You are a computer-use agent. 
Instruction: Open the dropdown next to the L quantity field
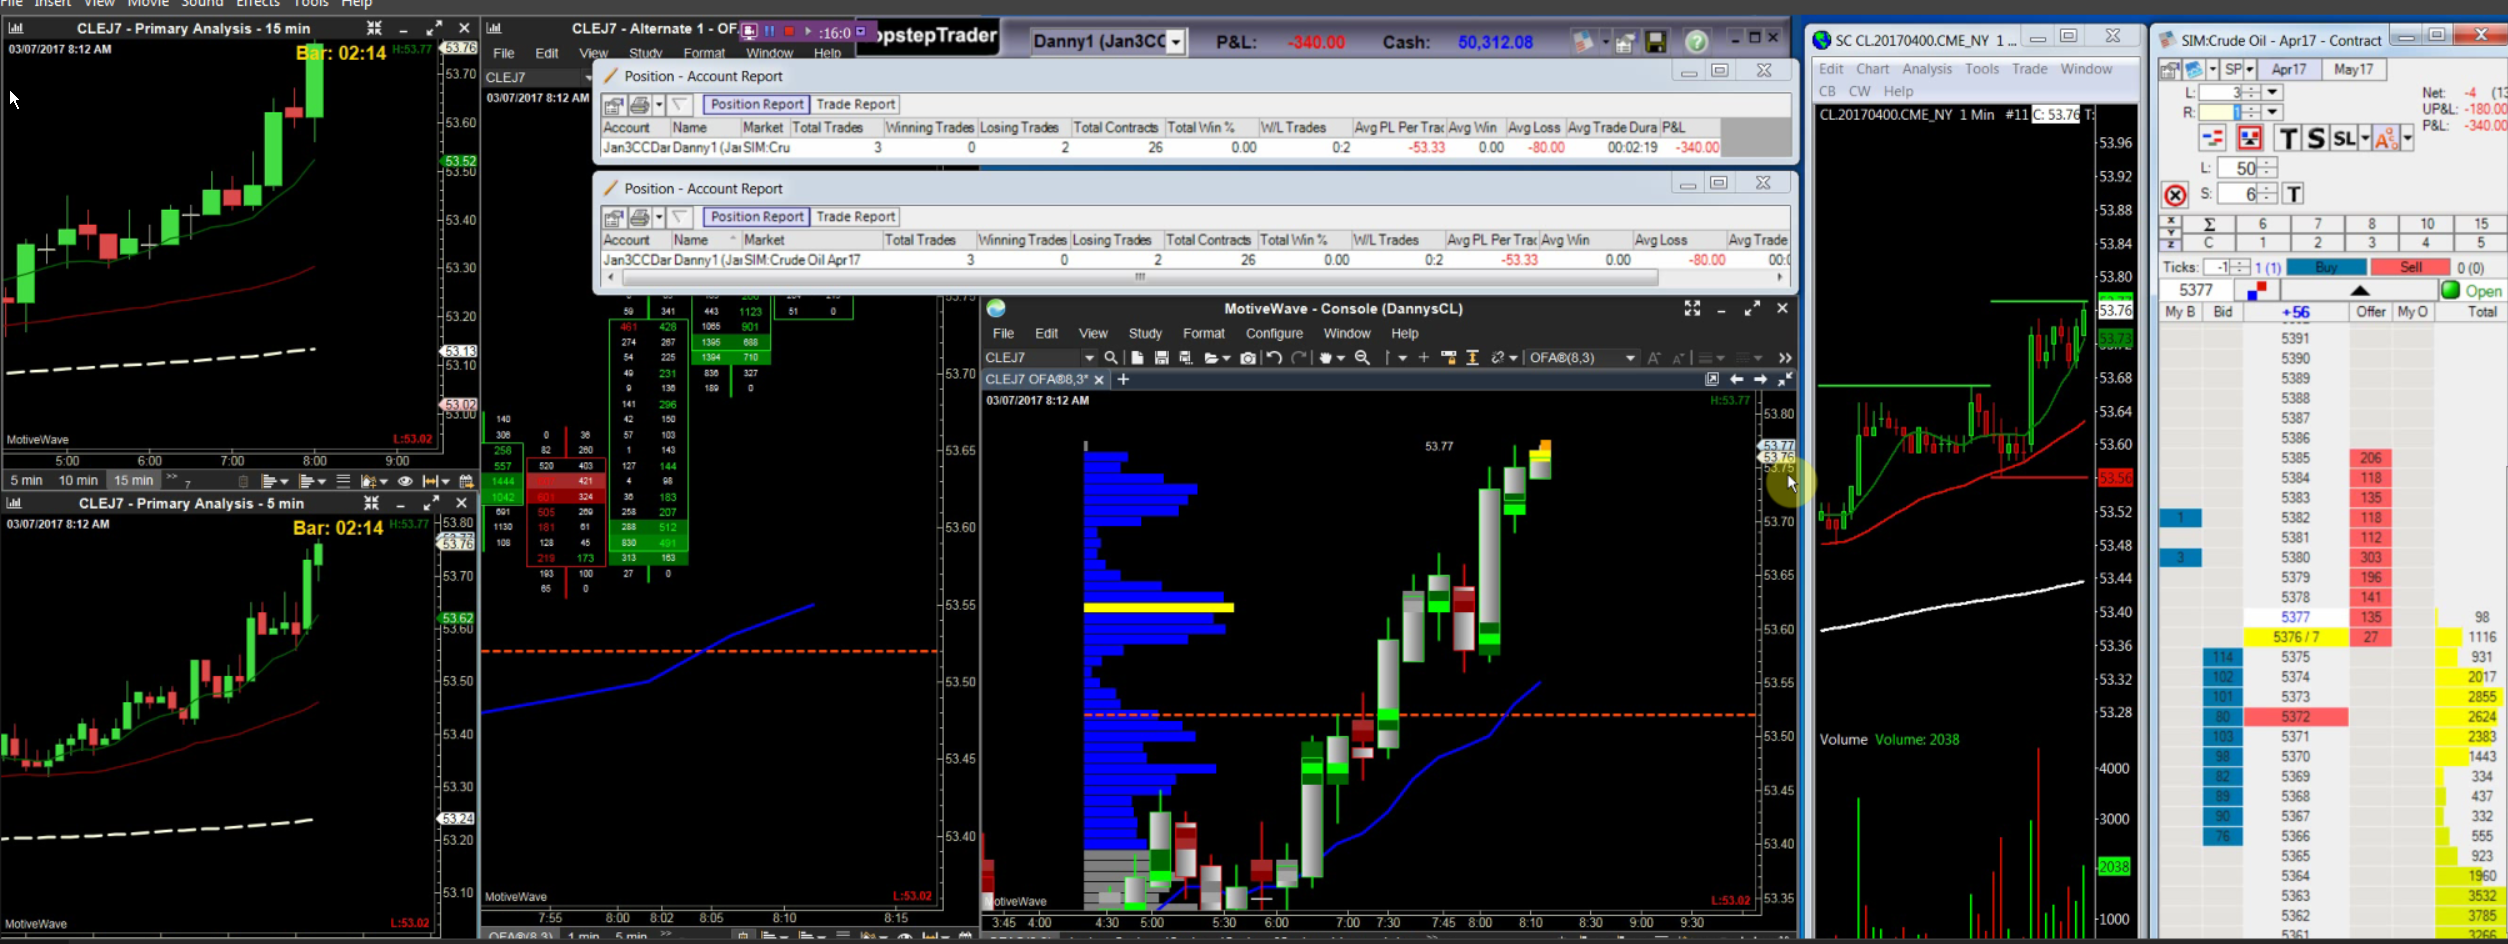(x=2272, y=93)
